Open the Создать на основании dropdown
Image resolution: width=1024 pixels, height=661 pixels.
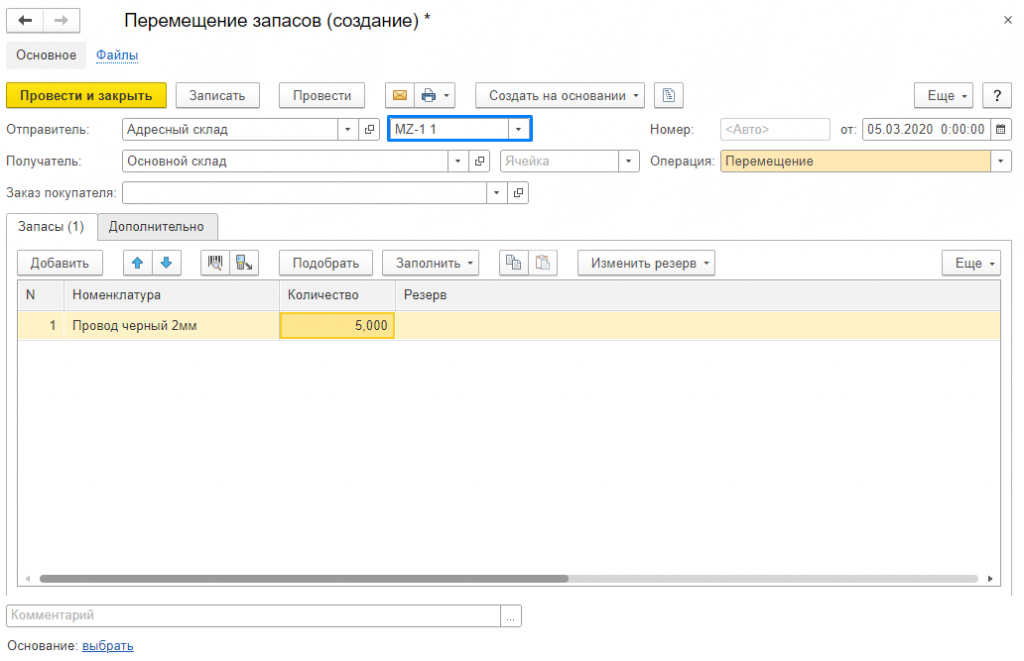pos(560,95)
